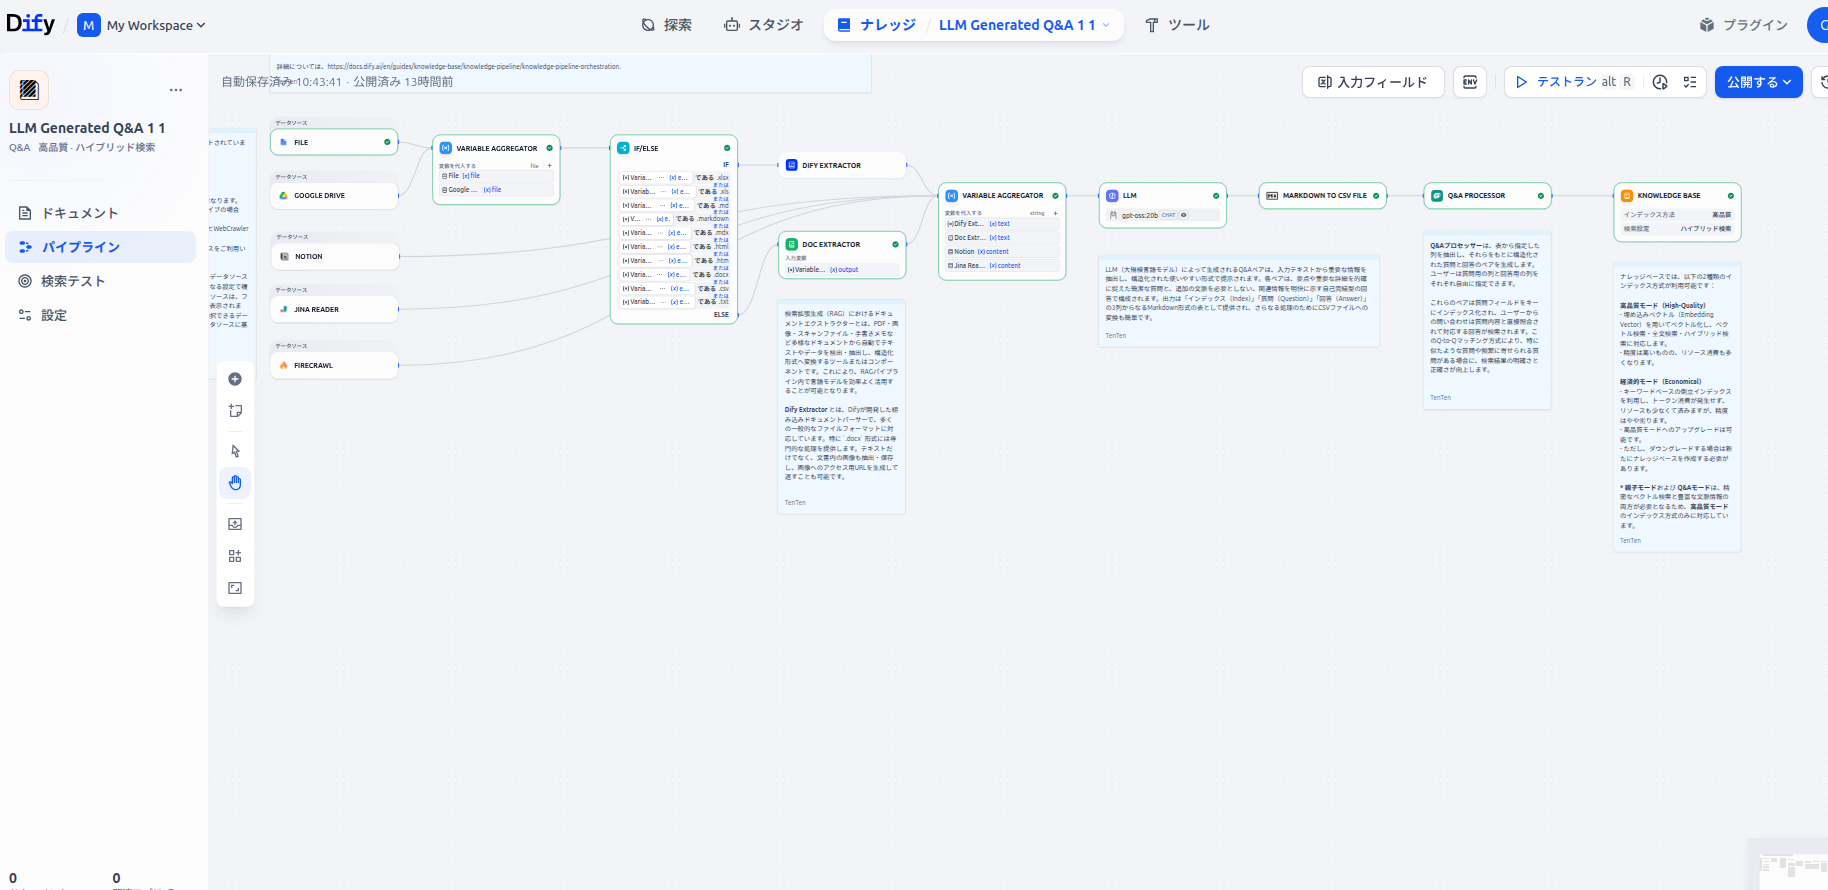Click the IF/ELSE node icon
The width and height of the screenshot is (1828, 890).
623,148
